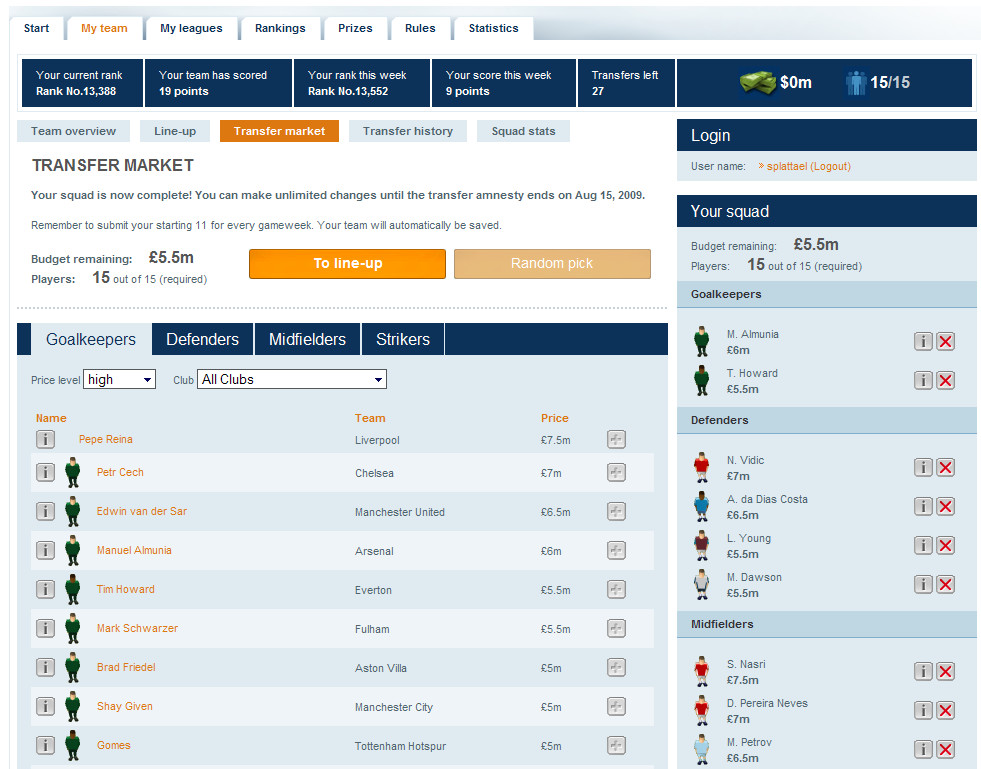
Task: Show info for T. Howard in squad panel
Action: tap(923, 380)
